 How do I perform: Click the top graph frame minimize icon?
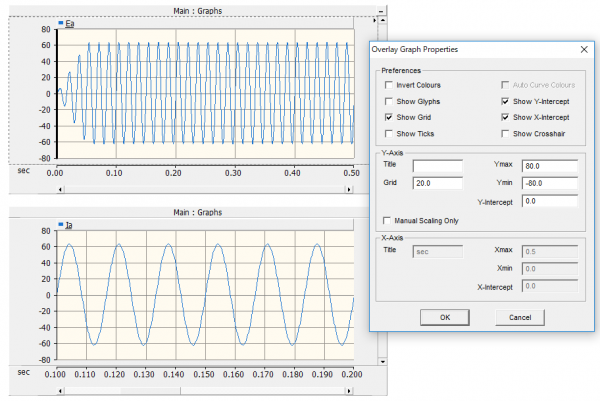381,11
